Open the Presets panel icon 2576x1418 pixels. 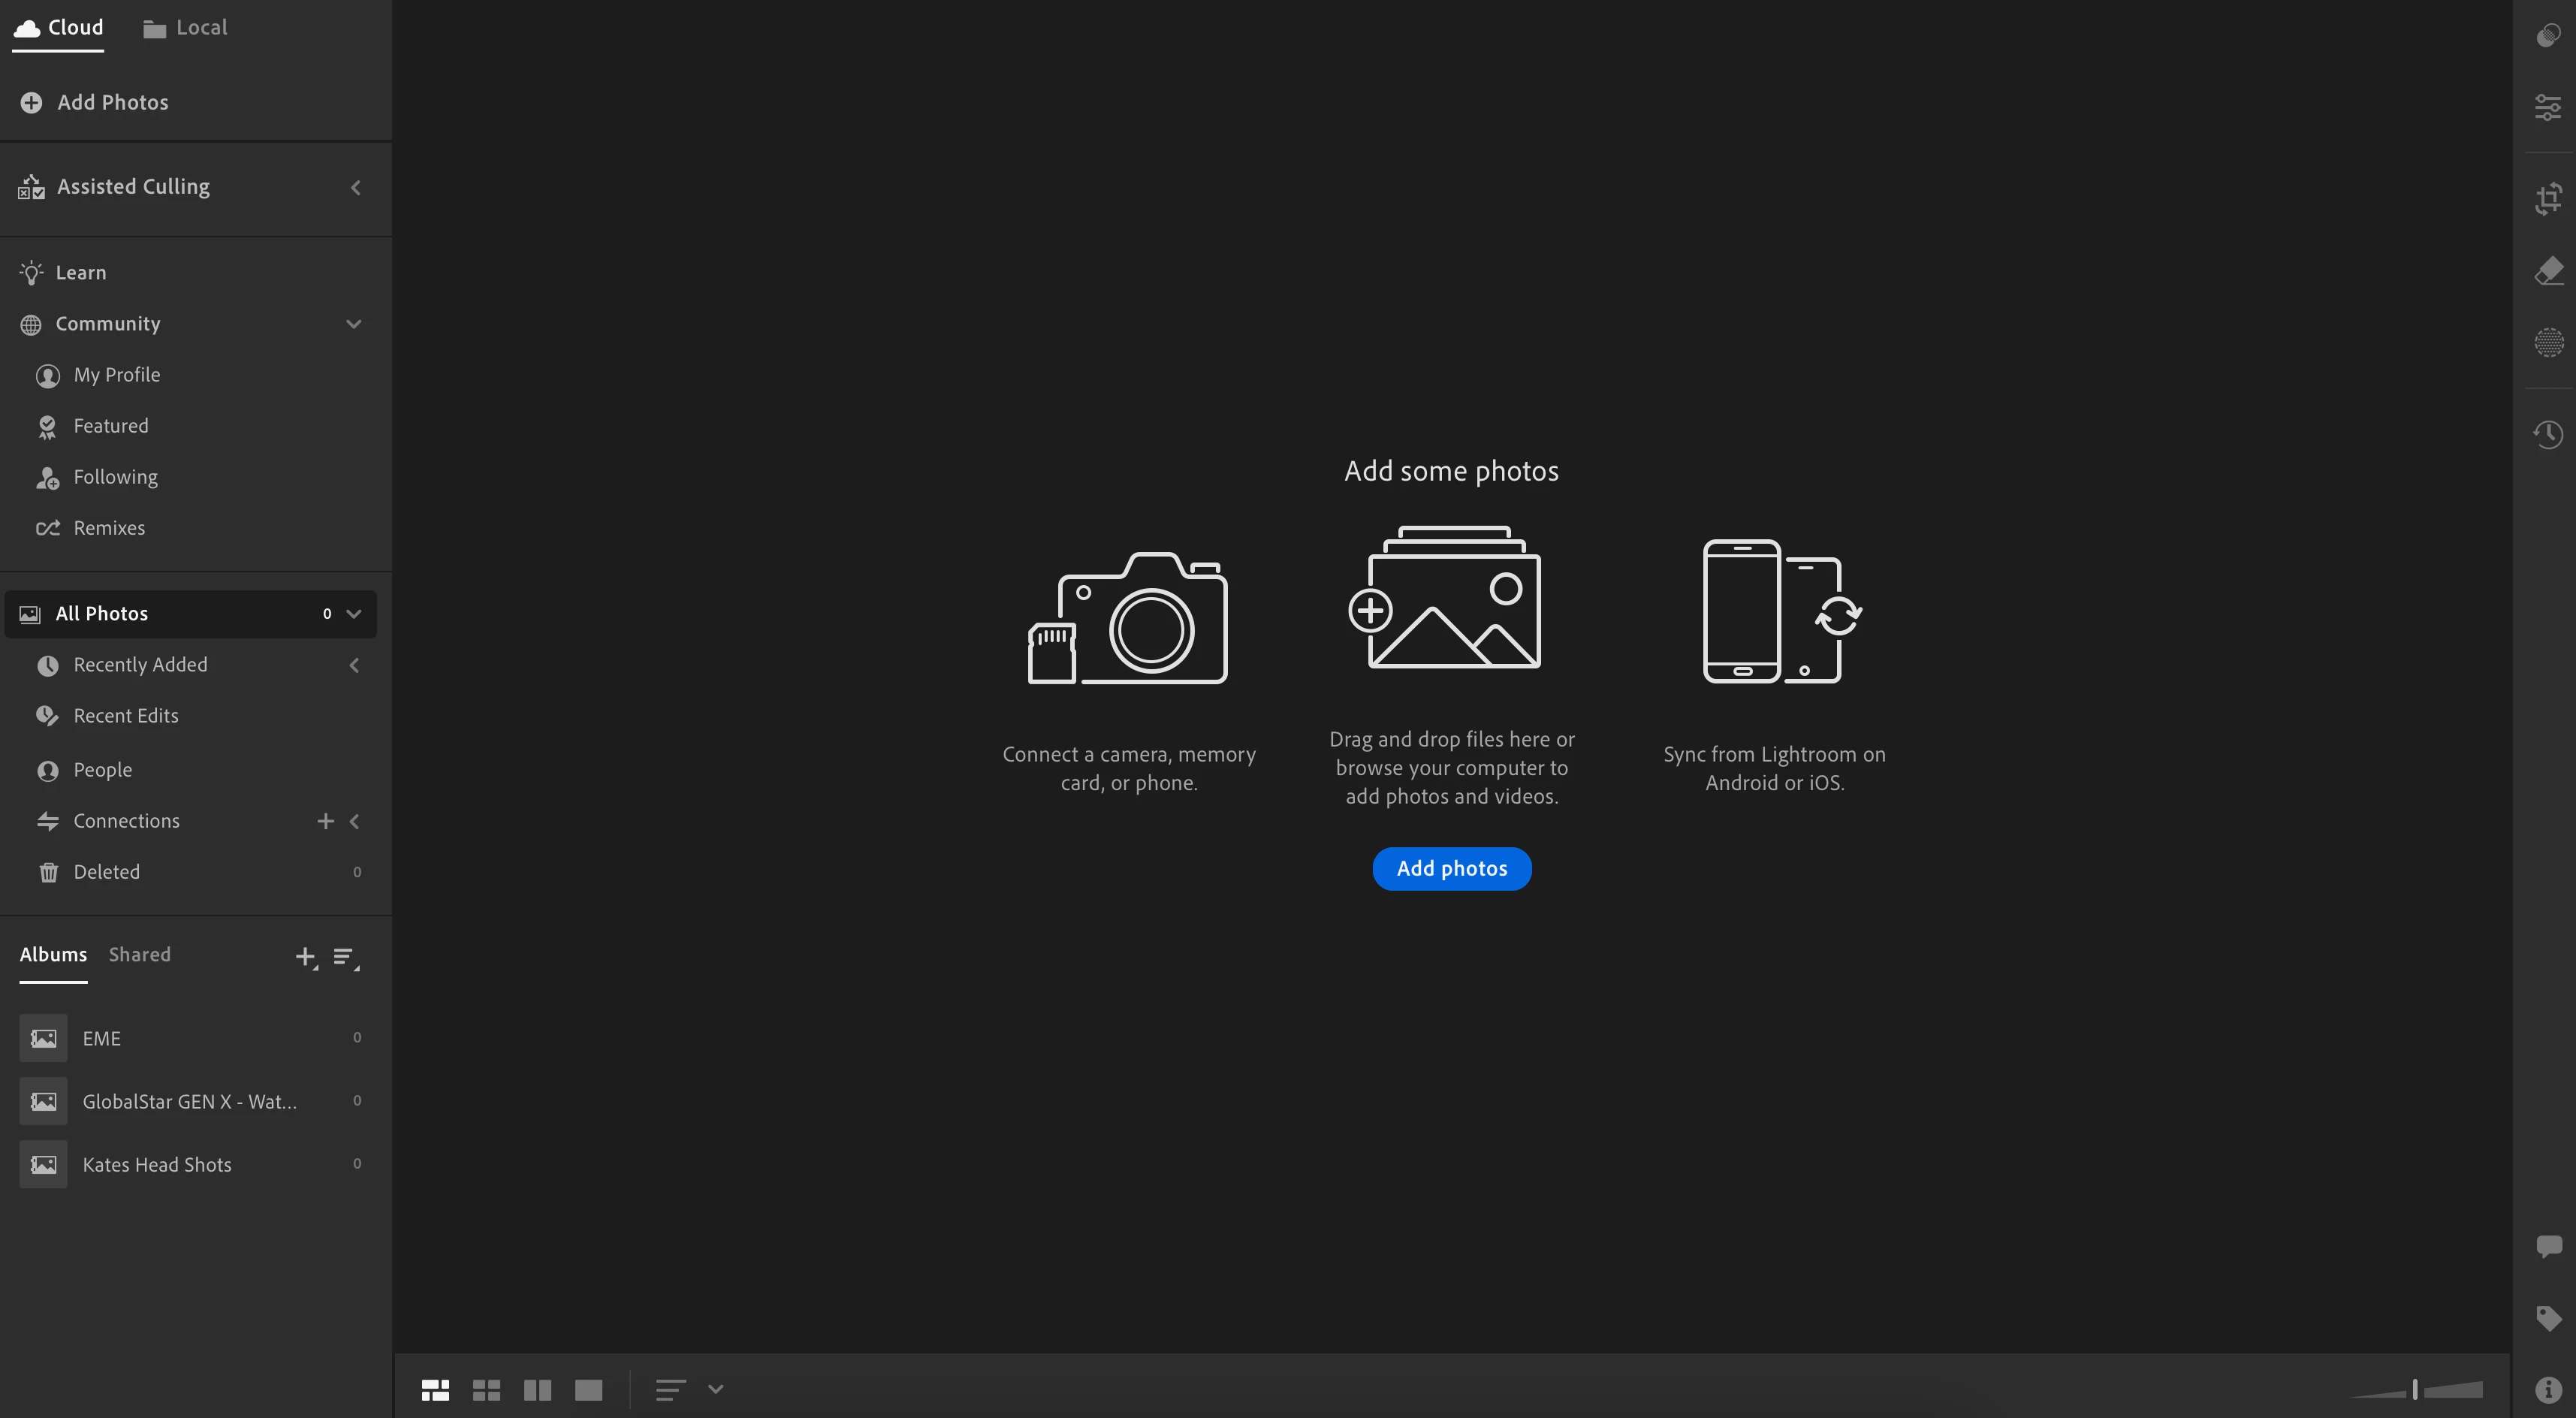(x=2548, y=36)
